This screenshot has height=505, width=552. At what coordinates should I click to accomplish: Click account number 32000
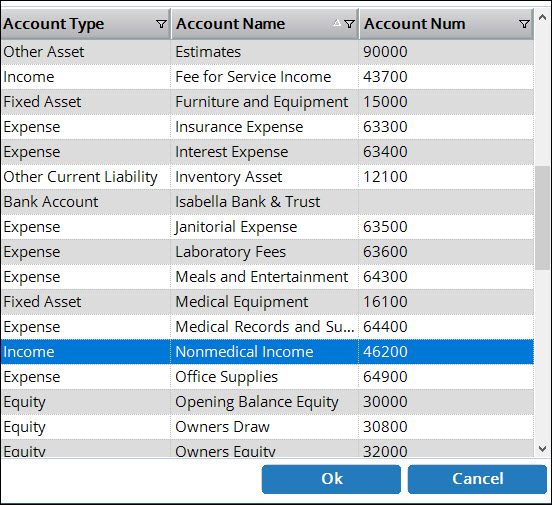click(385, 451)
